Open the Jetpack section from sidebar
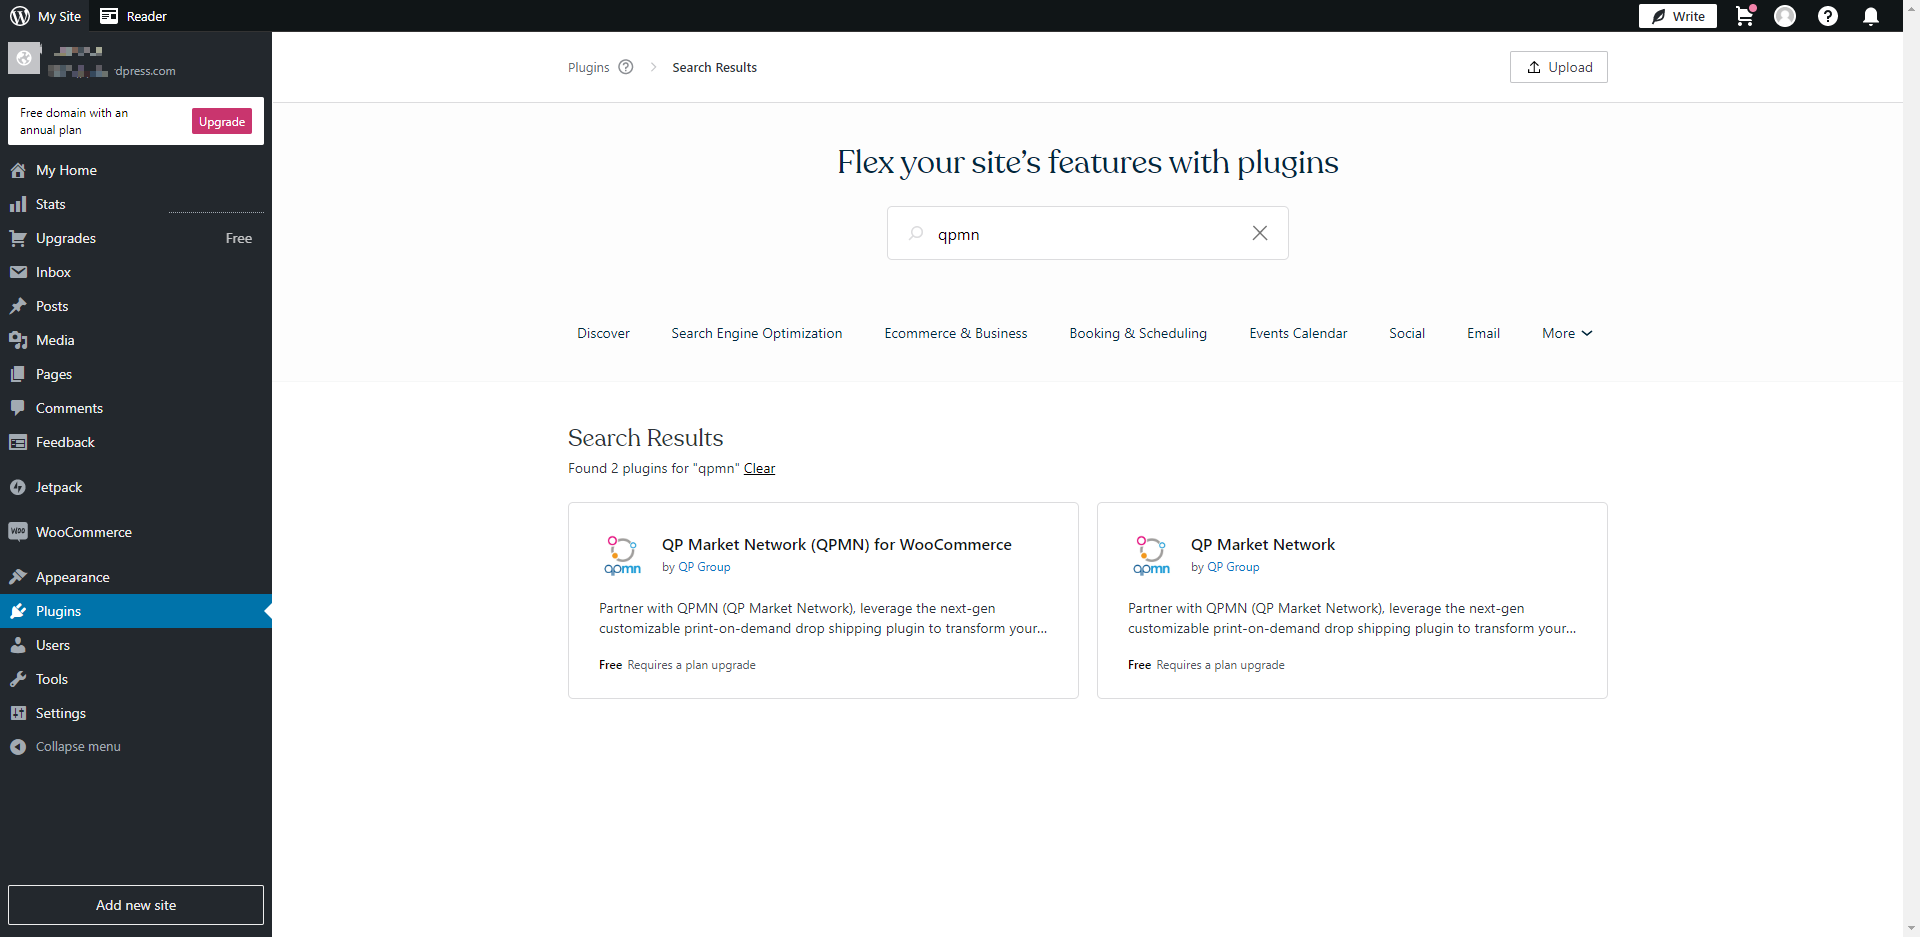This screenshot has width=1920, height=937. (58, 487)
